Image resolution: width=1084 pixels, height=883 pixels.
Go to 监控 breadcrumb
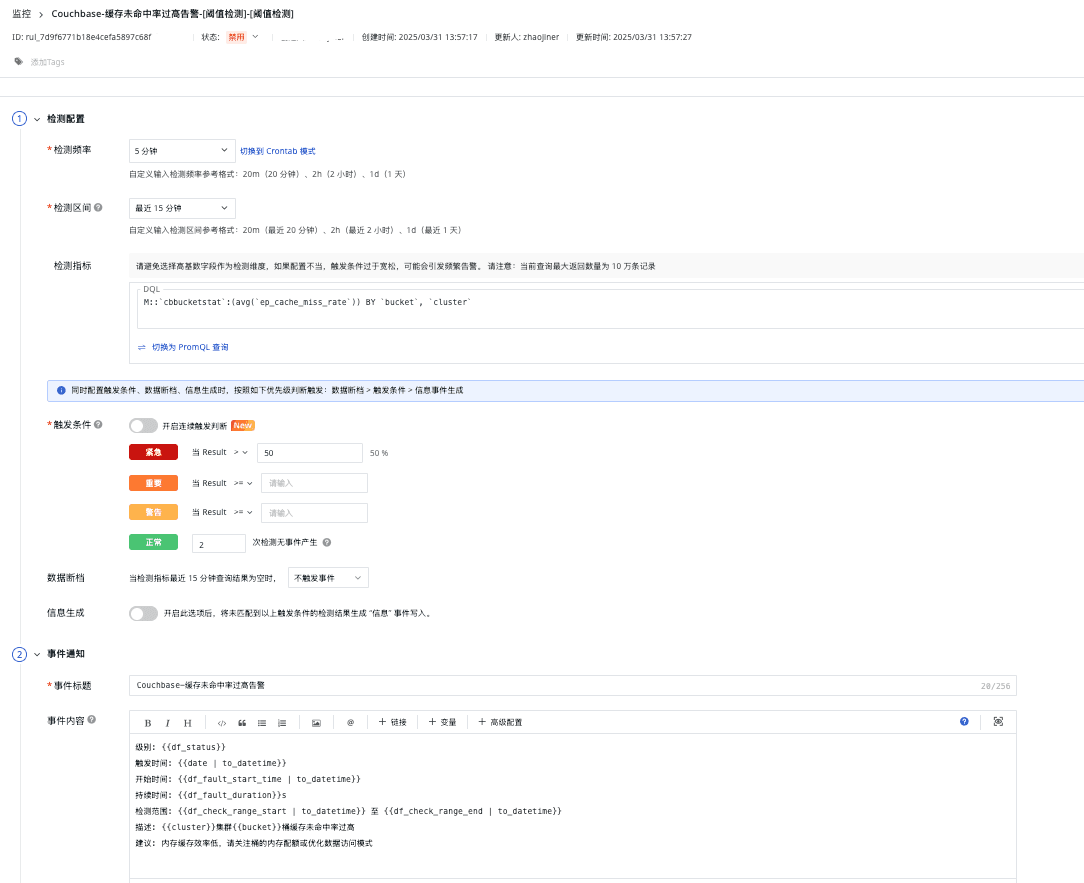tap(21, 14)
